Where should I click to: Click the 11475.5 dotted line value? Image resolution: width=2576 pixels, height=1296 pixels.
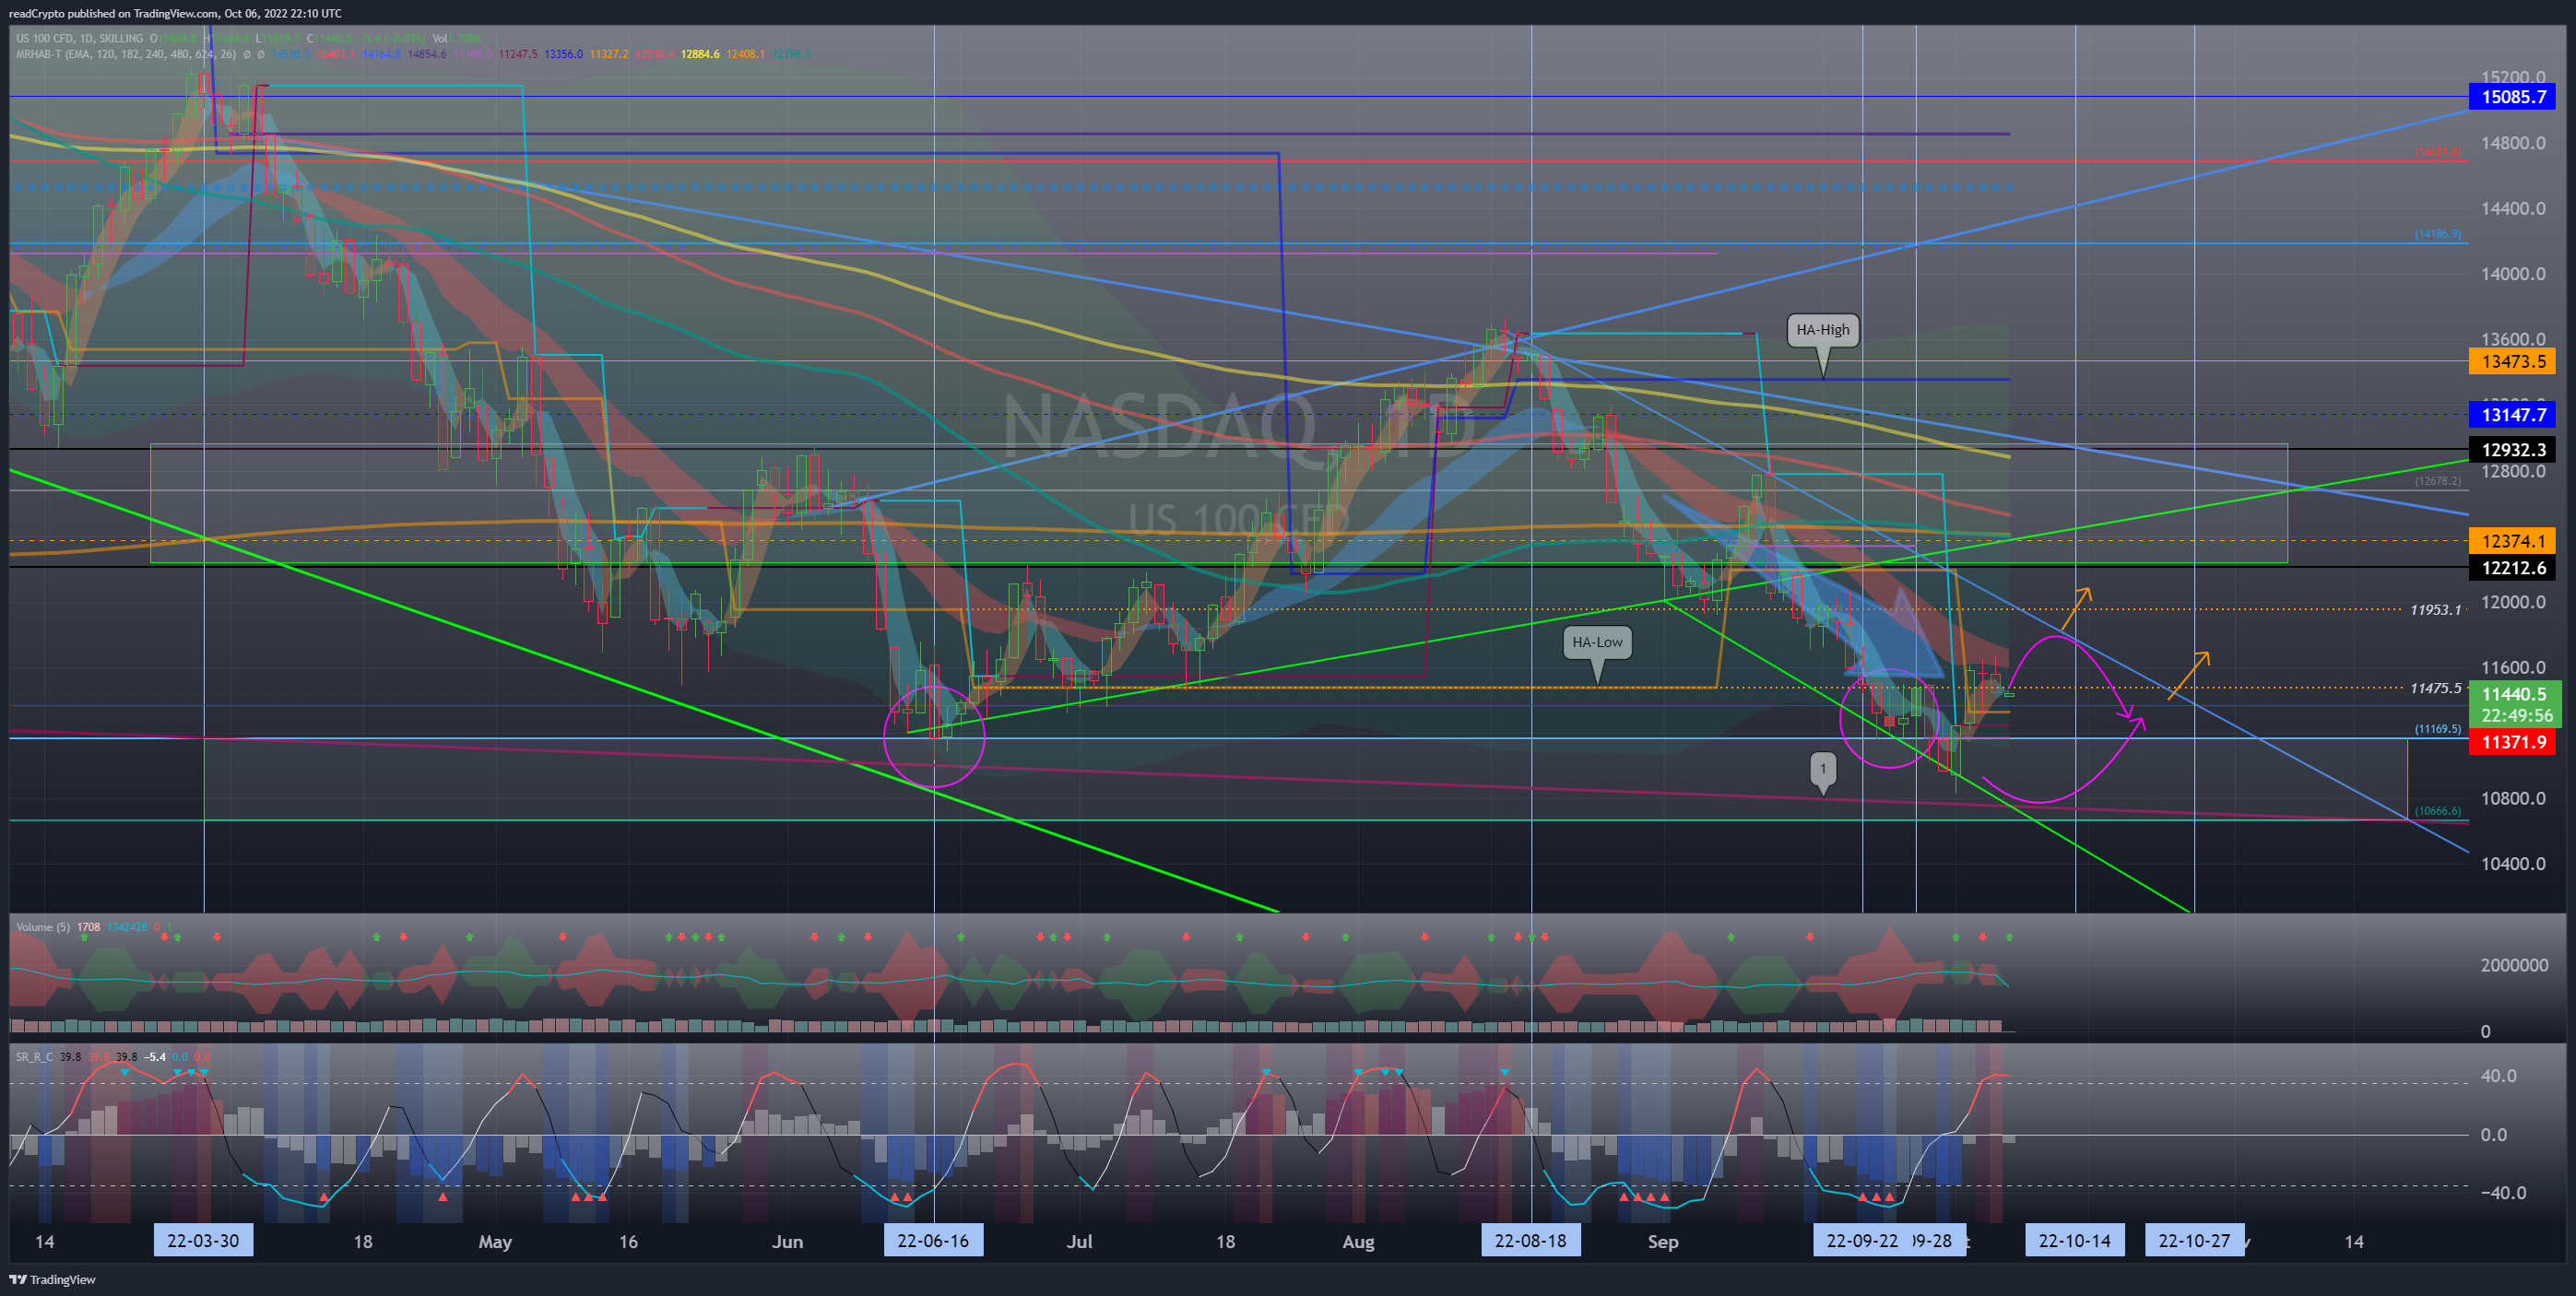pos(2436,688)
